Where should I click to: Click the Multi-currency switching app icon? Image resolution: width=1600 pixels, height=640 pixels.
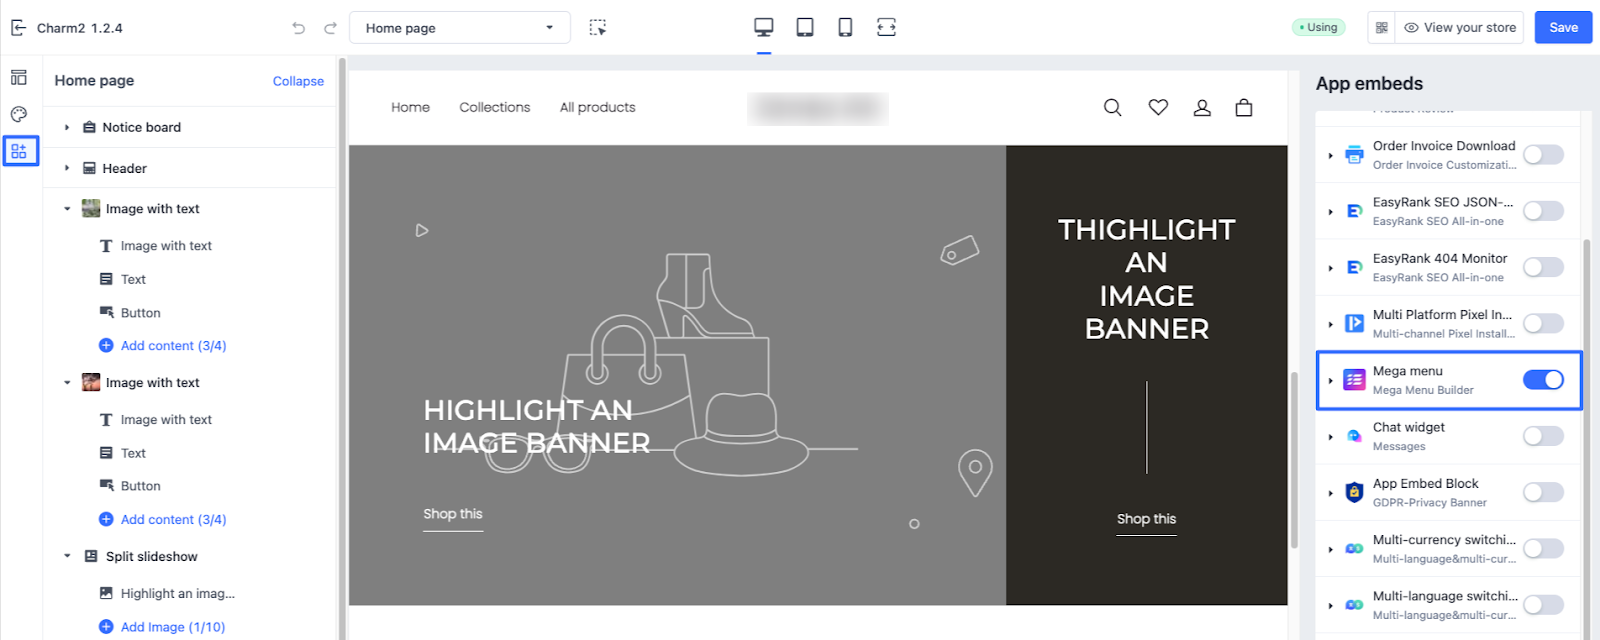[x=1354, y=549]
